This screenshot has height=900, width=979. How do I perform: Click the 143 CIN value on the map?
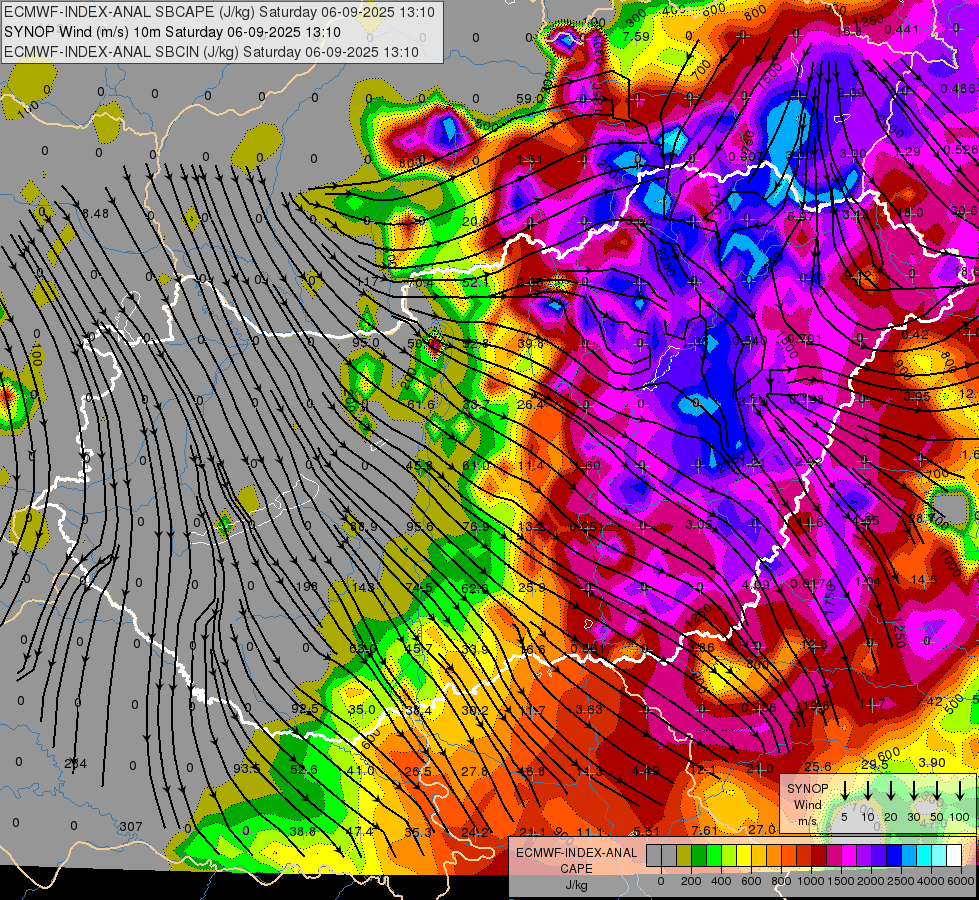pyautogui.click(x=363, y=586)
